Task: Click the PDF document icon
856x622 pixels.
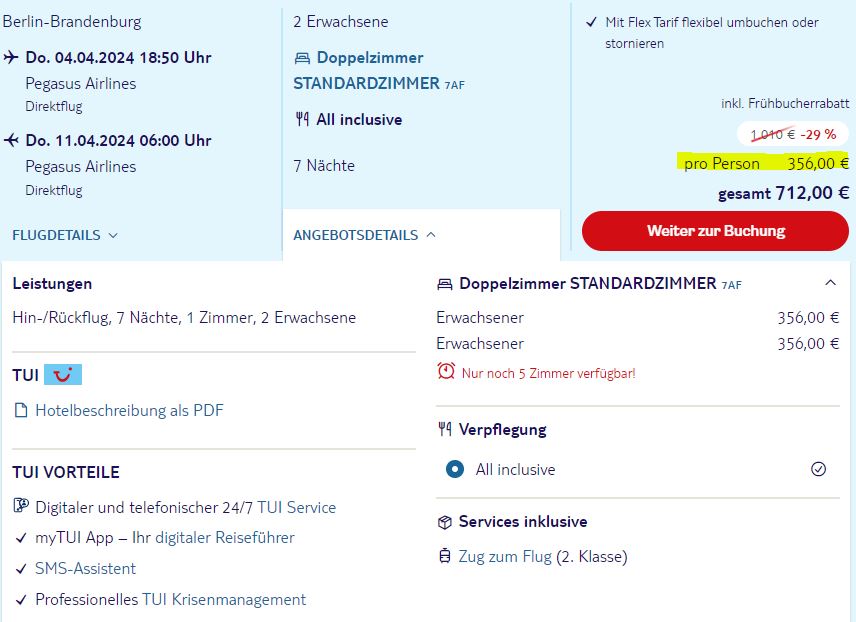Action: [21, 410]
